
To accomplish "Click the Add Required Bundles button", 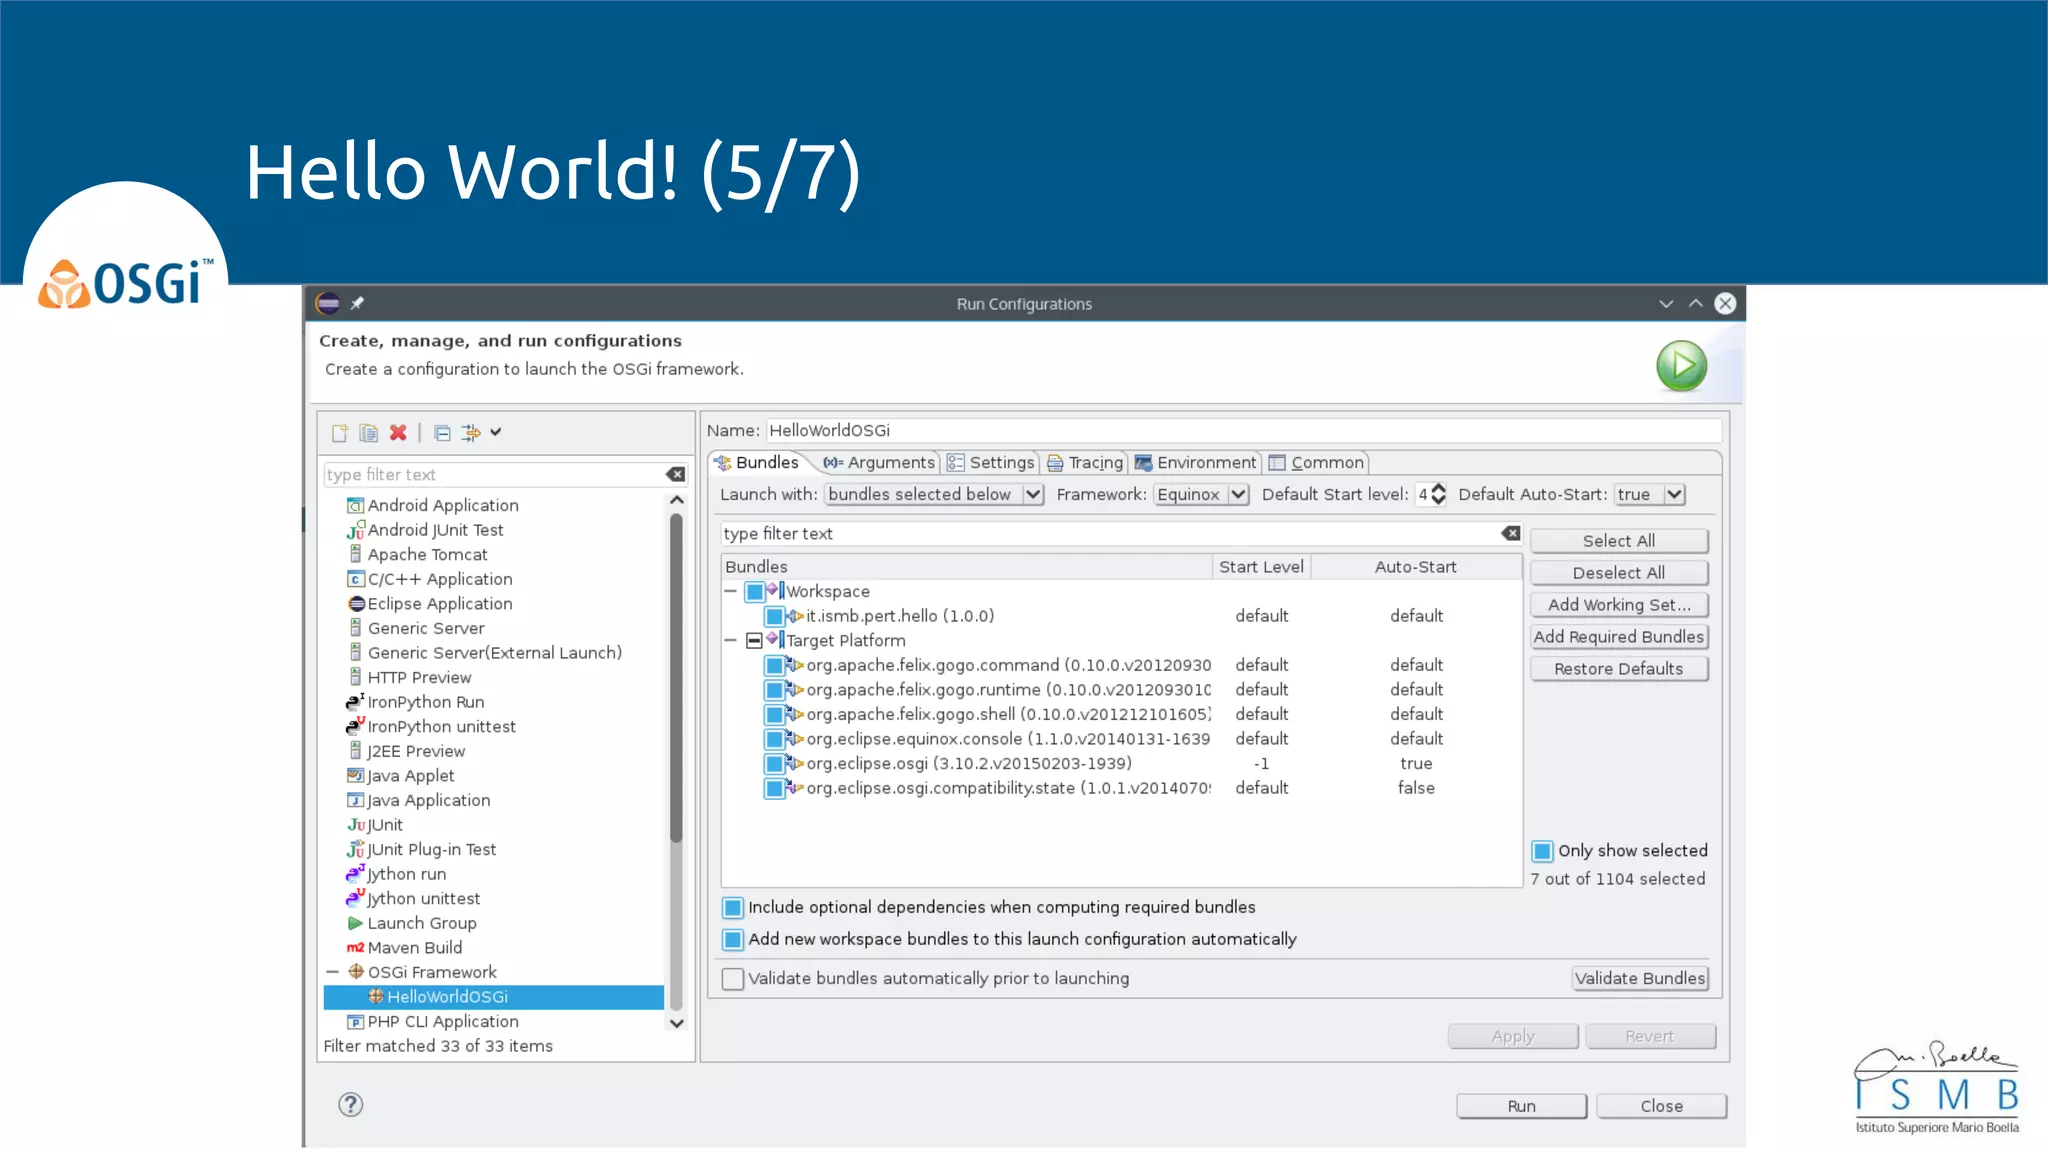I will pos(1618,637).
